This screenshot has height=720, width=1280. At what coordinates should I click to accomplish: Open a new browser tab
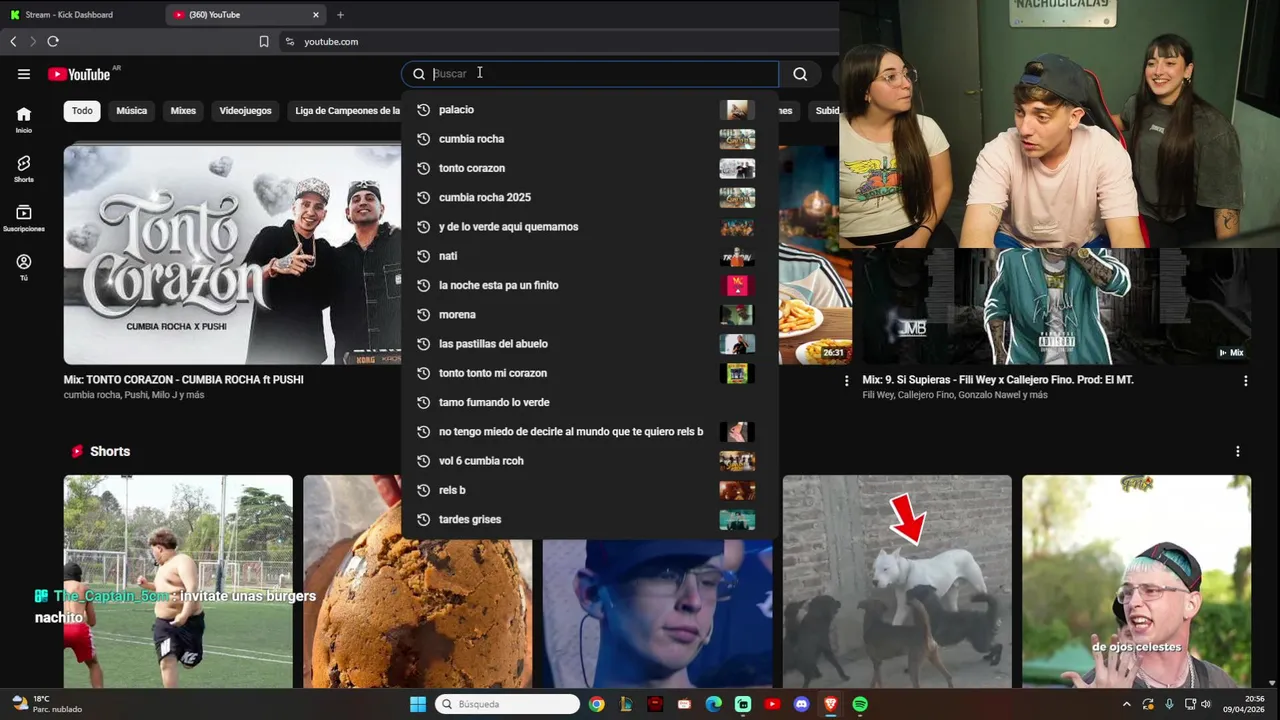click(x=340, y=15)
